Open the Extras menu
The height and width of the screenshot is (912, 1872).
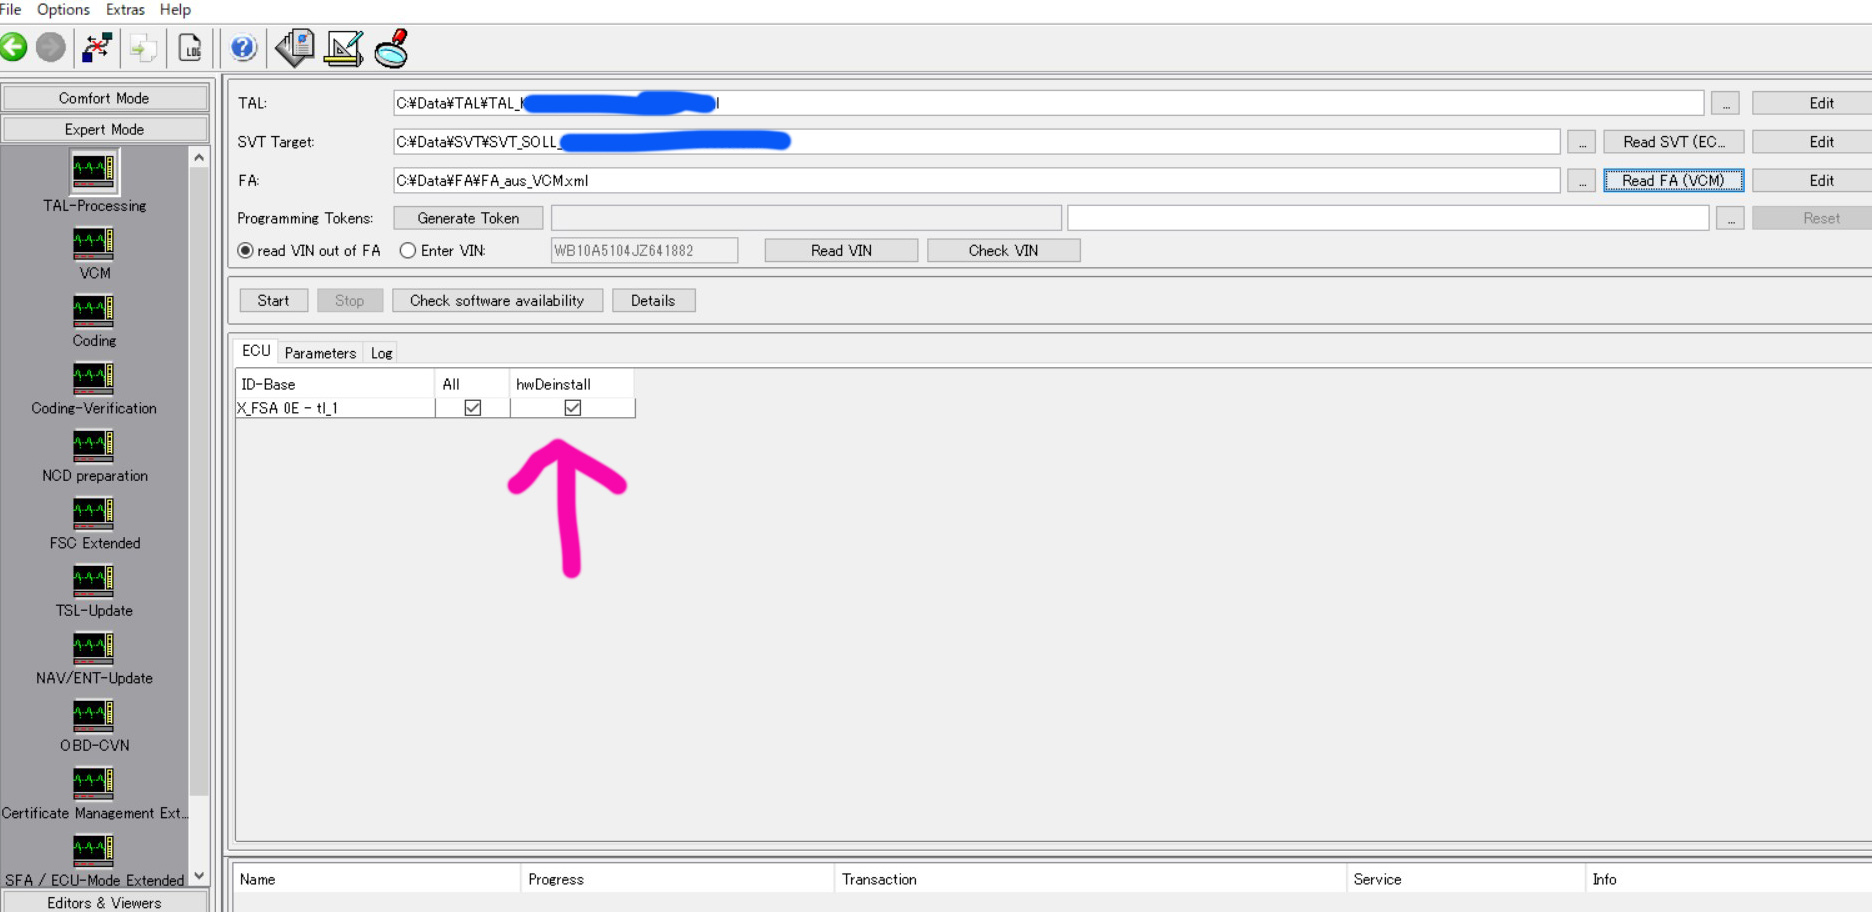pyautogui.click(x=125, y=10)
